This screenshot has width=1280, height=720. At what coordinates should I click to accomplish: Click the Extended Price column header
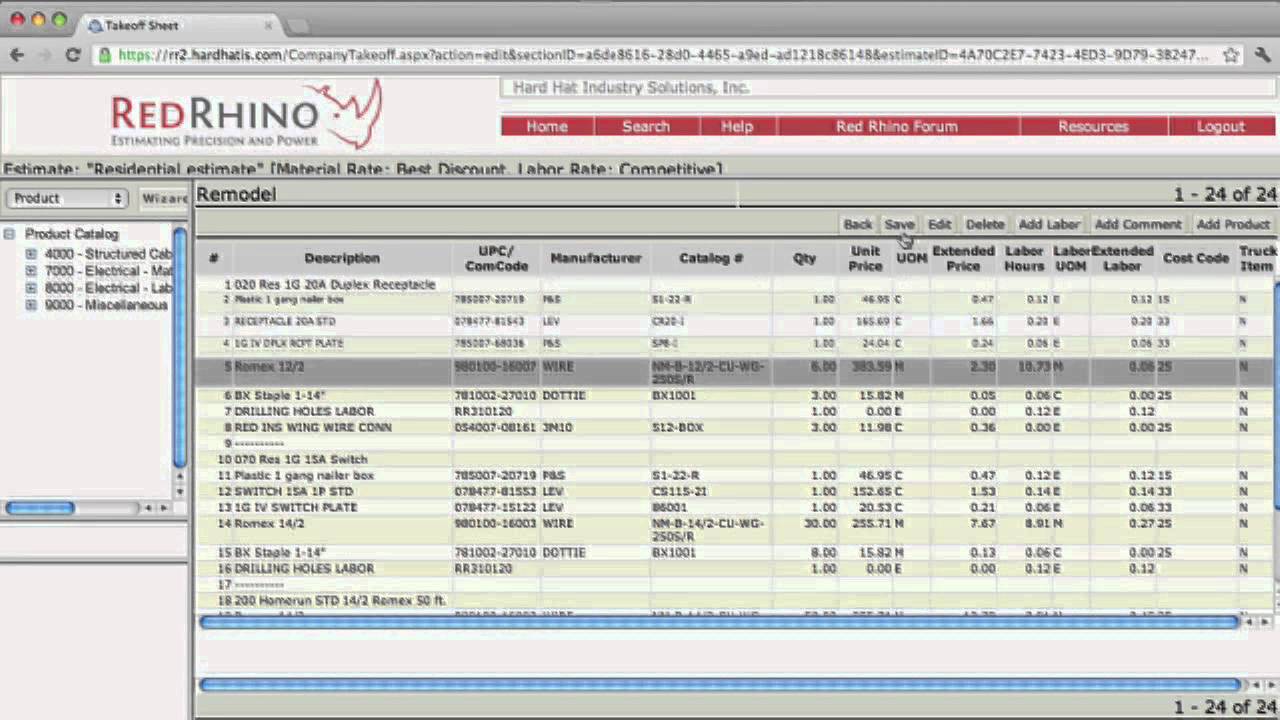pyautogui.click(x=963, y=258)
